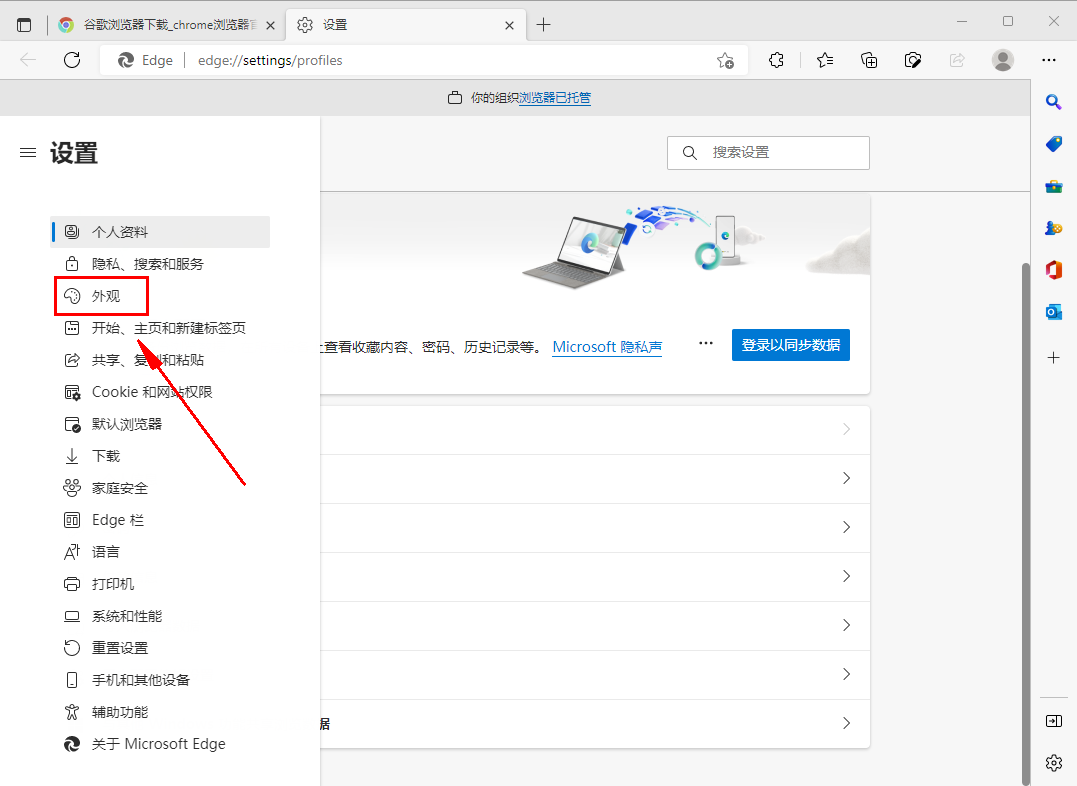1077x786 pixels.
Task: Open Cookie 和网站权限 settings
Action: click(161, 392)
